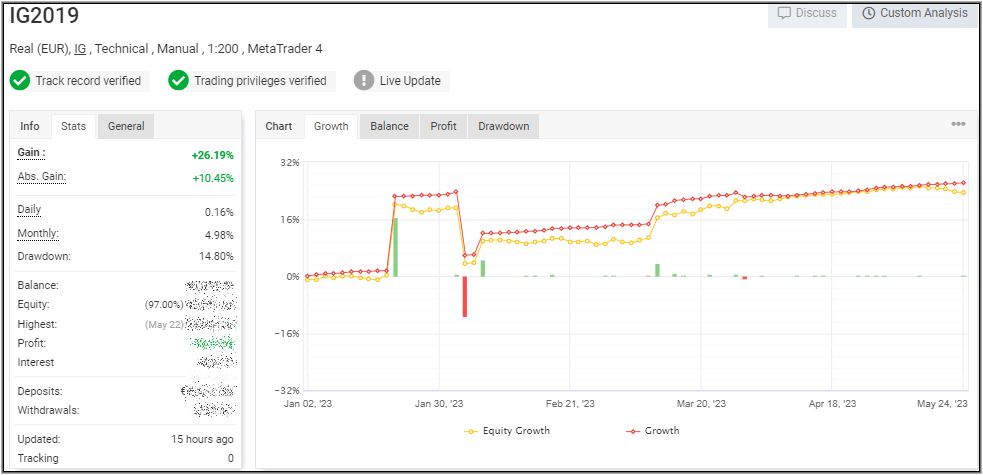Open the chart options three-dot menu

point(958,124)
